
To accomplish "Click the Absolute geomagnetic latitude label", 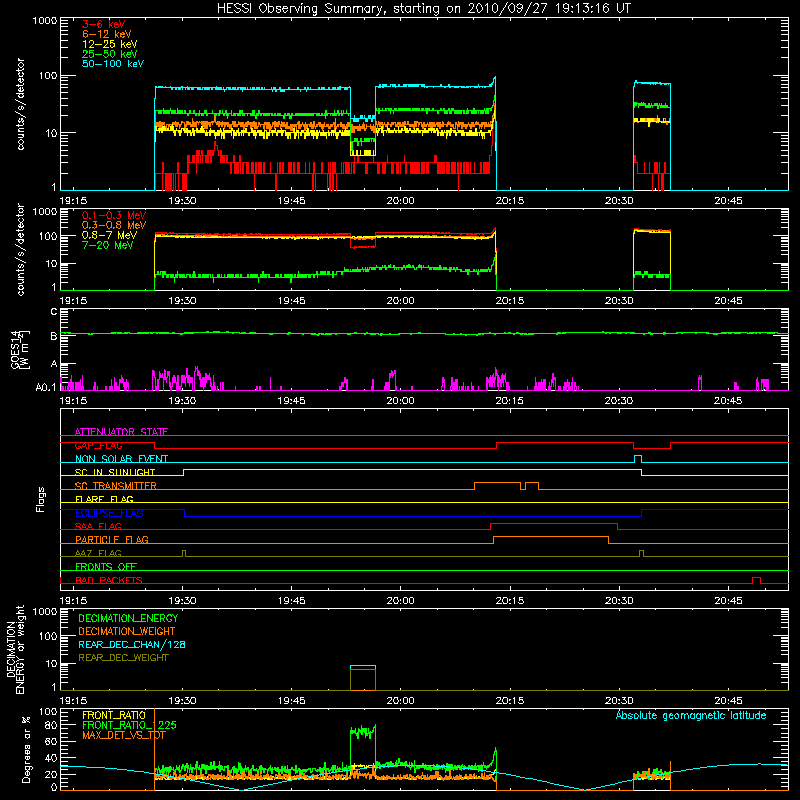I will [x=691, y=715].
